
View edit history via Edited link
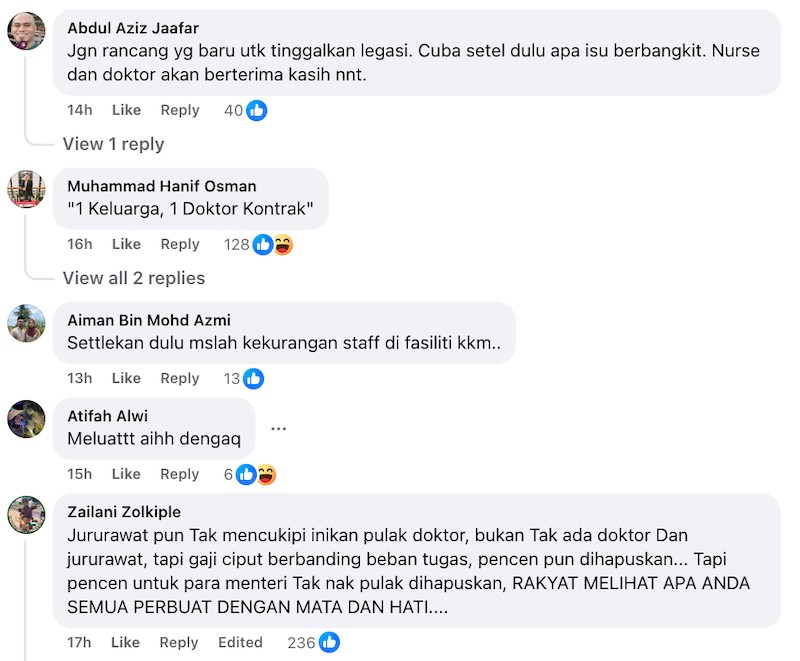(240, 642)
